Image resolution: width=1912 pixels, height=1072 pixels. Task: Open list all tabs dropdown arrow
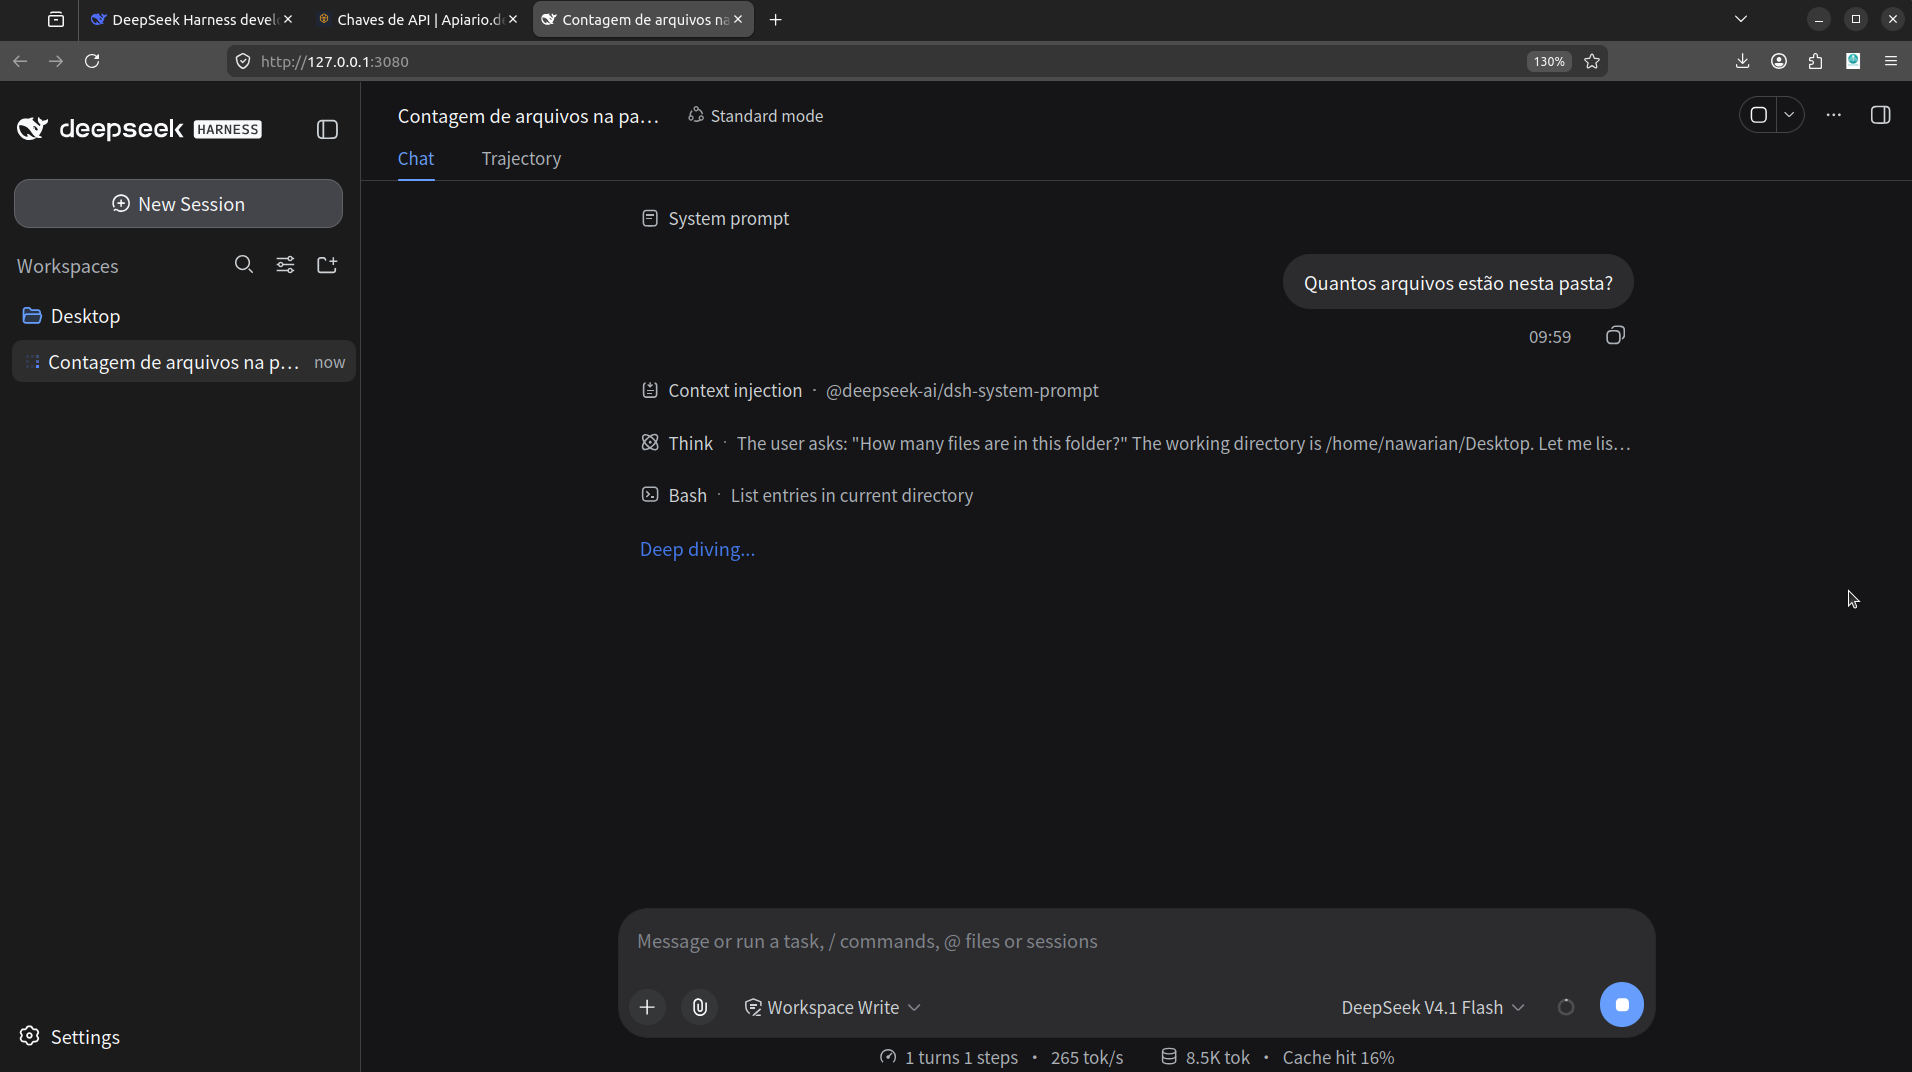click(1741, 19)
